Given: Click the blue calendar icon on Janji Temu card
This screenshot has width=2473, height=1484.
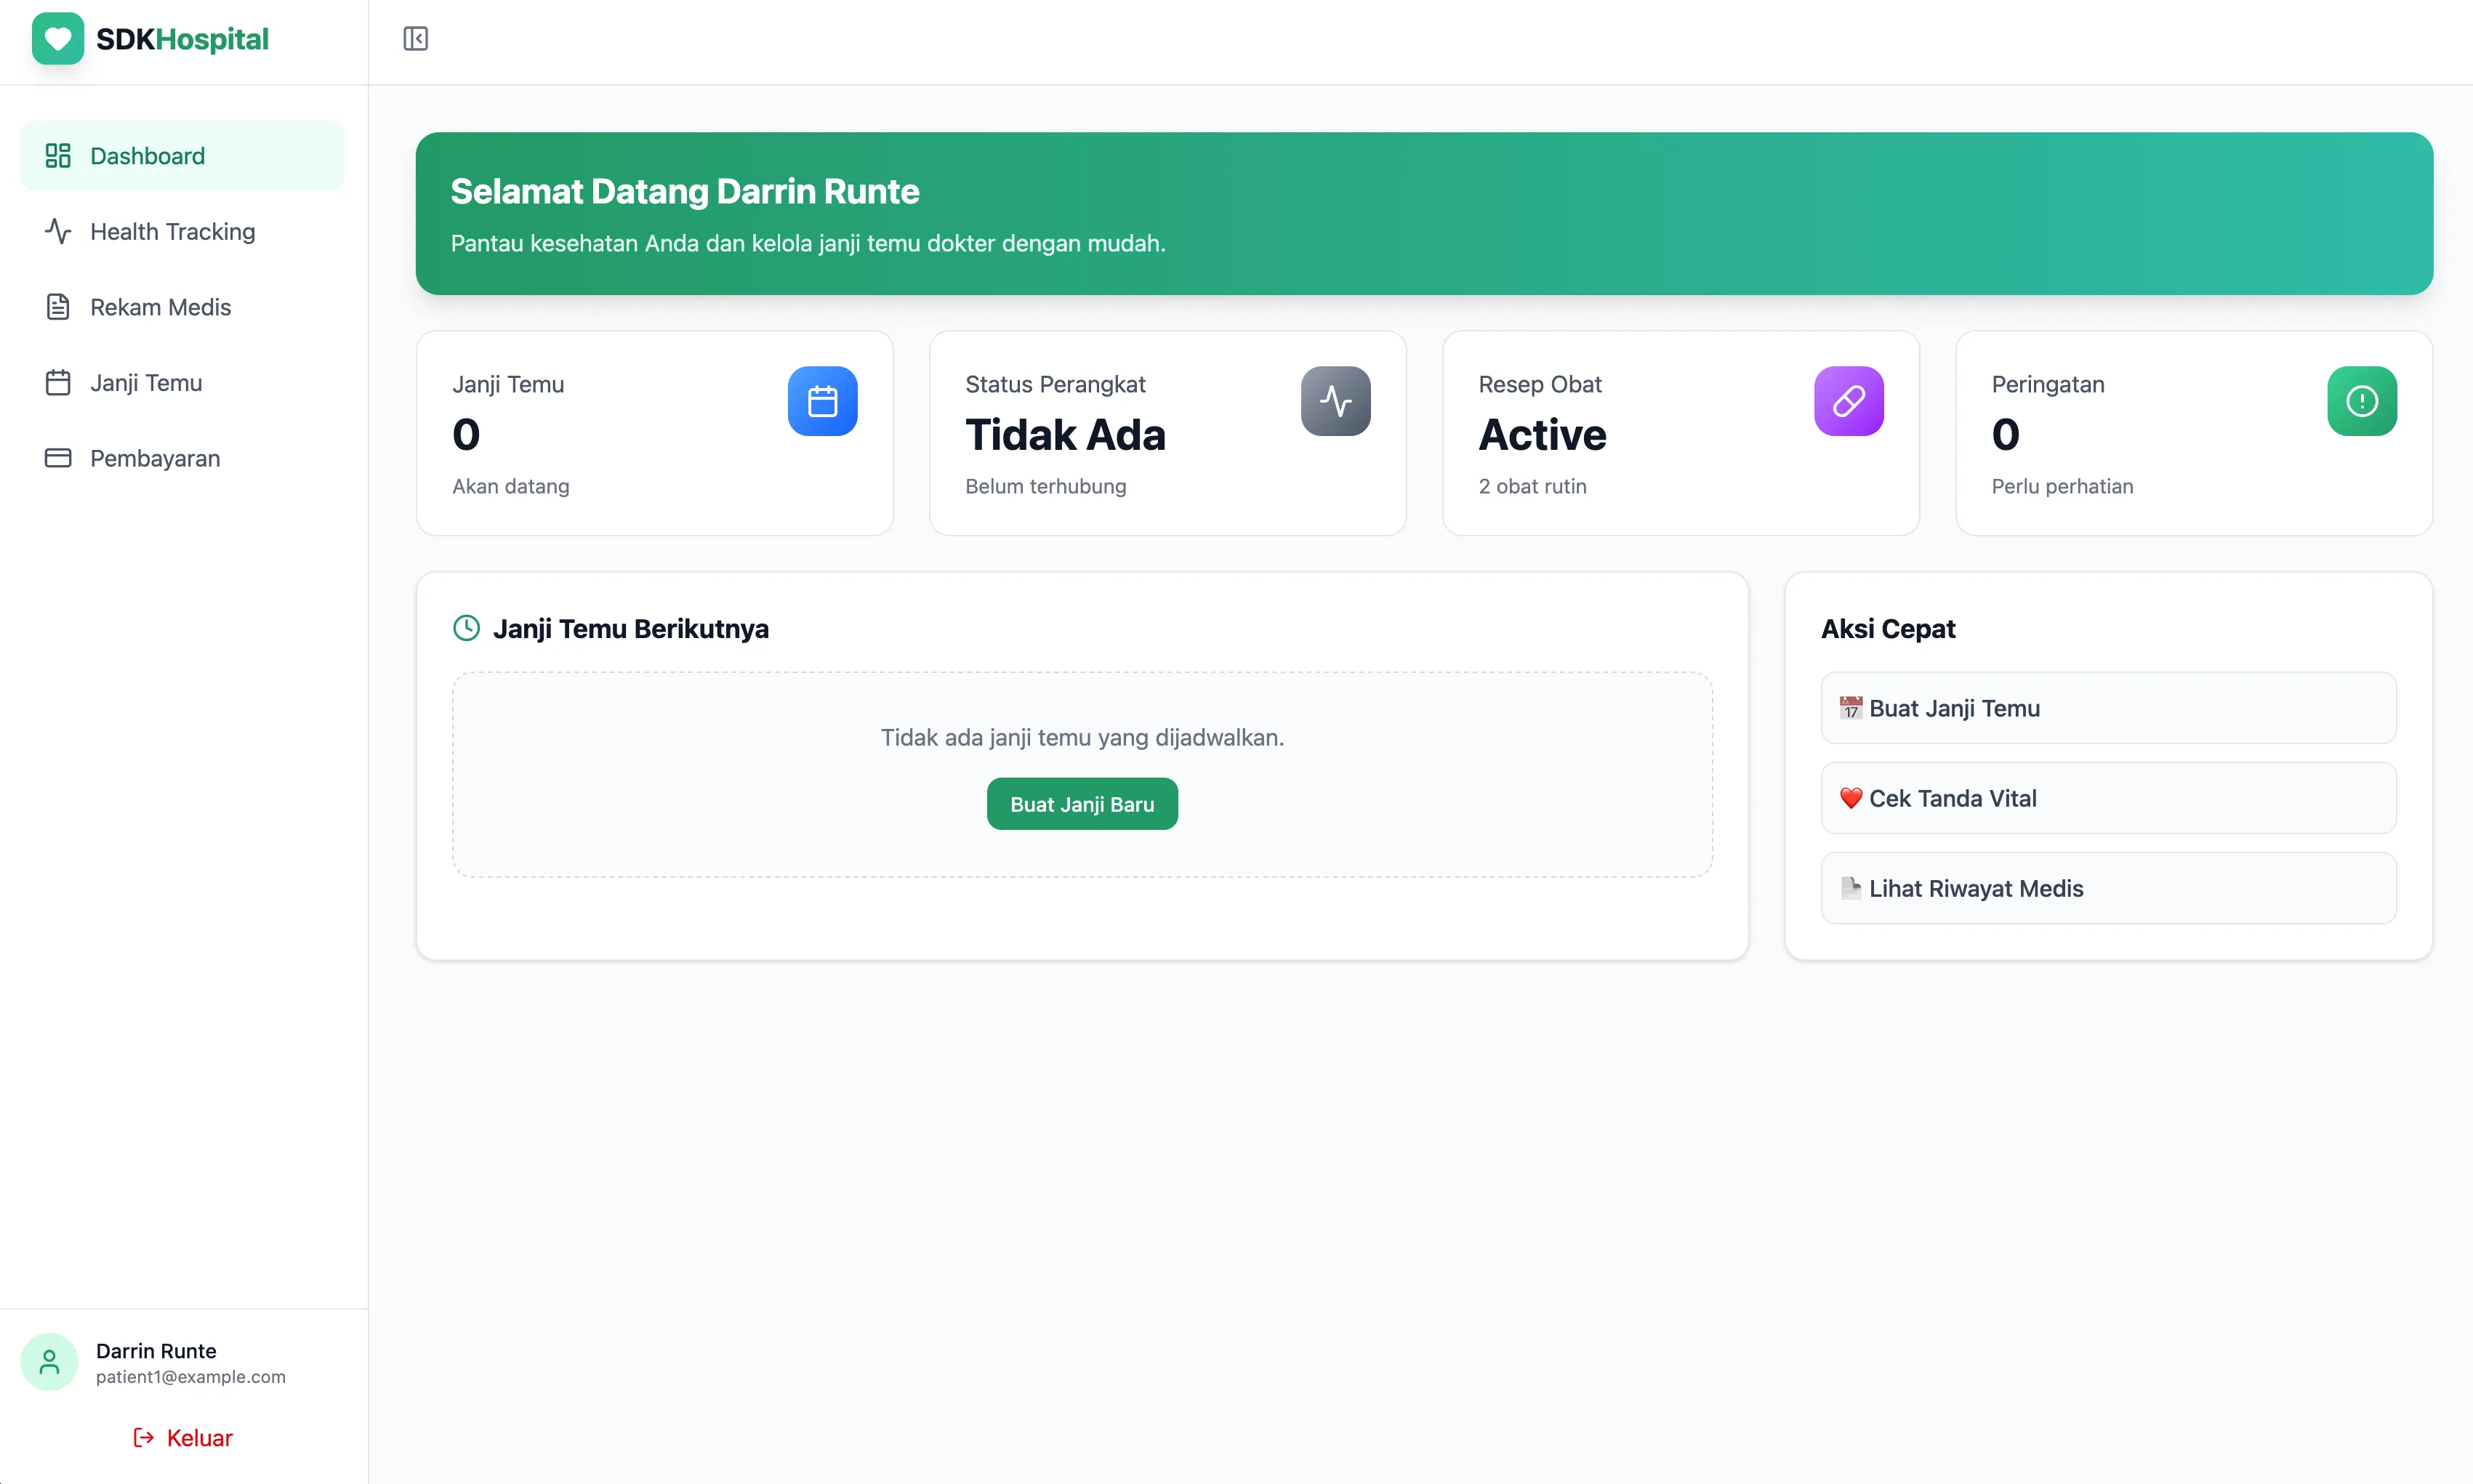Looking at the screenshot, I should point(822,400).
